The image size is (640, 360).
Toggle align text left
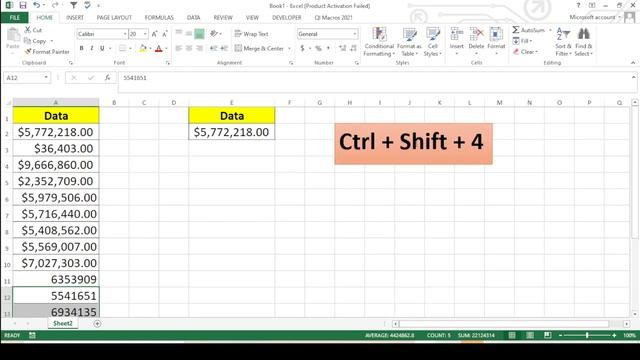point(178,48)
